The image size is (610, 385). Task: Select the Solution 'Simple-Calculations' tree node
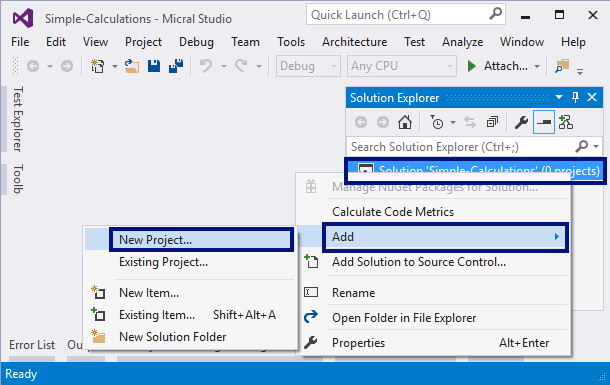click(x=475, y=170)
